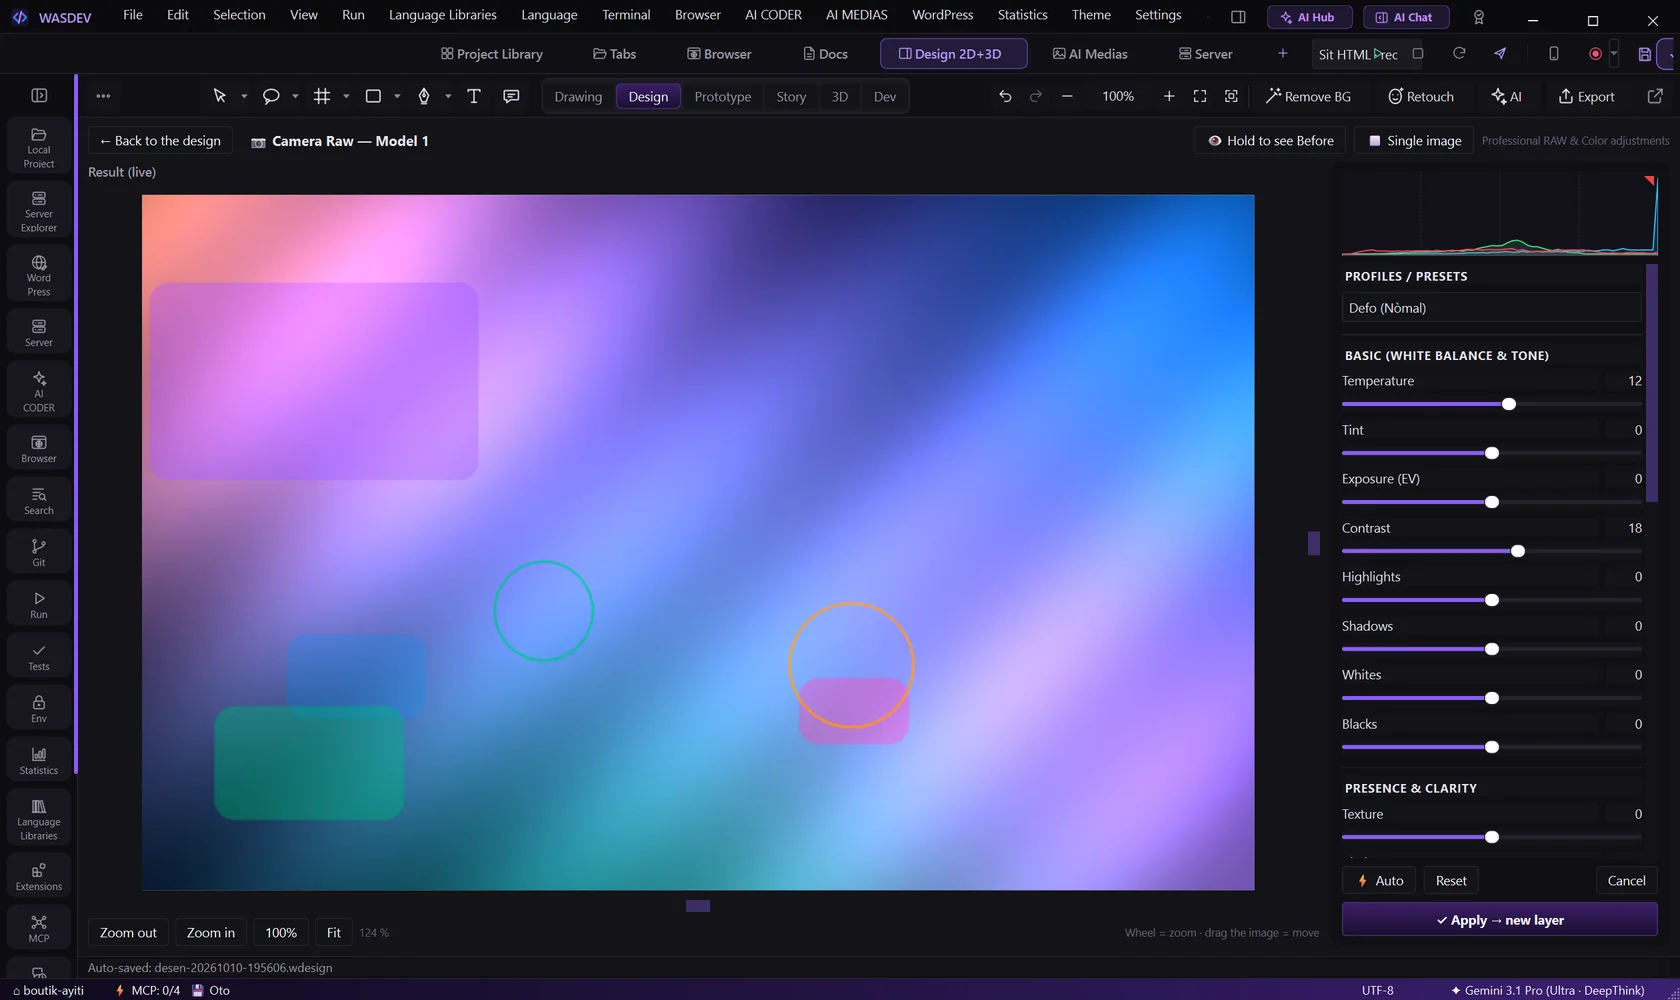Viewport: 1680px width, 1000px height.
Task: Click Apply → new layer
Action: click(x=1499, y=920)
